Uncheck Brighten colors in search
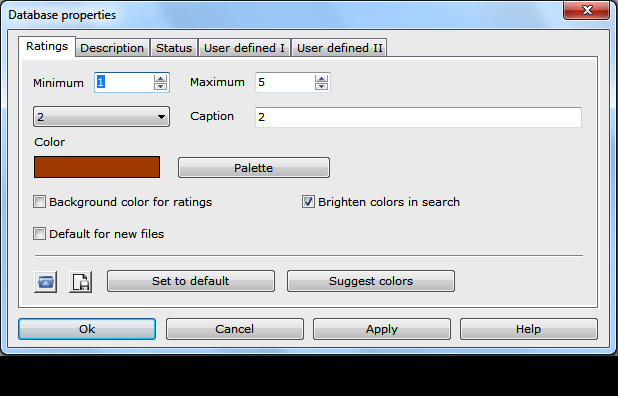The image size is (618, 396). pos(308,202)
